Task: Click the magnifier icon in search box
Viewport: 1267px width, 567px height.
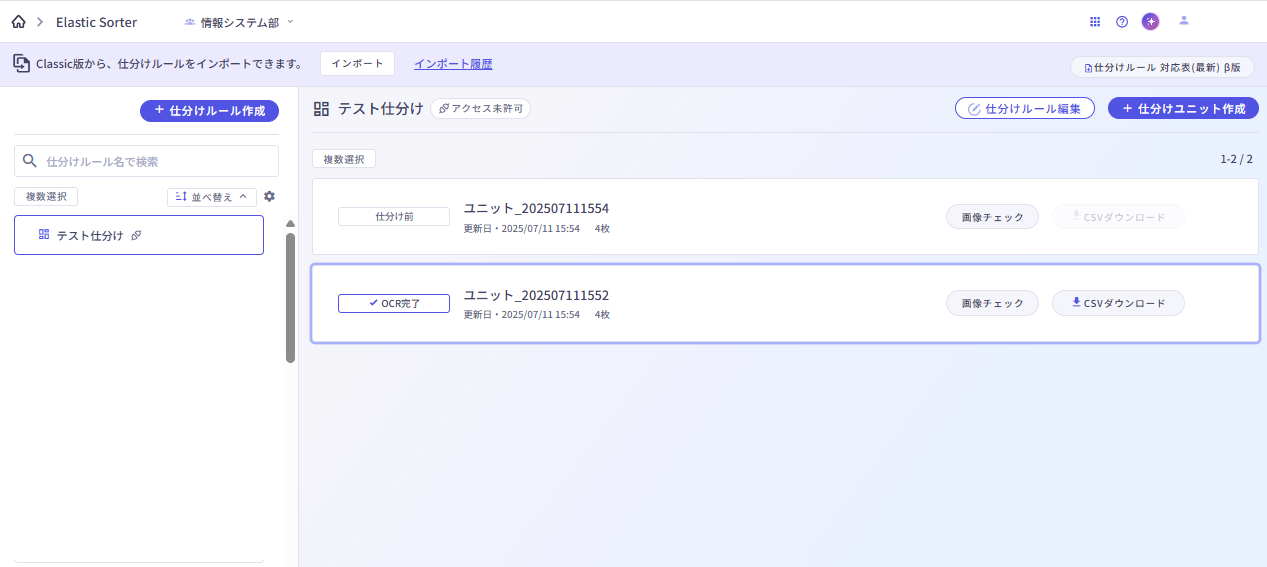Action: (30, 161)
